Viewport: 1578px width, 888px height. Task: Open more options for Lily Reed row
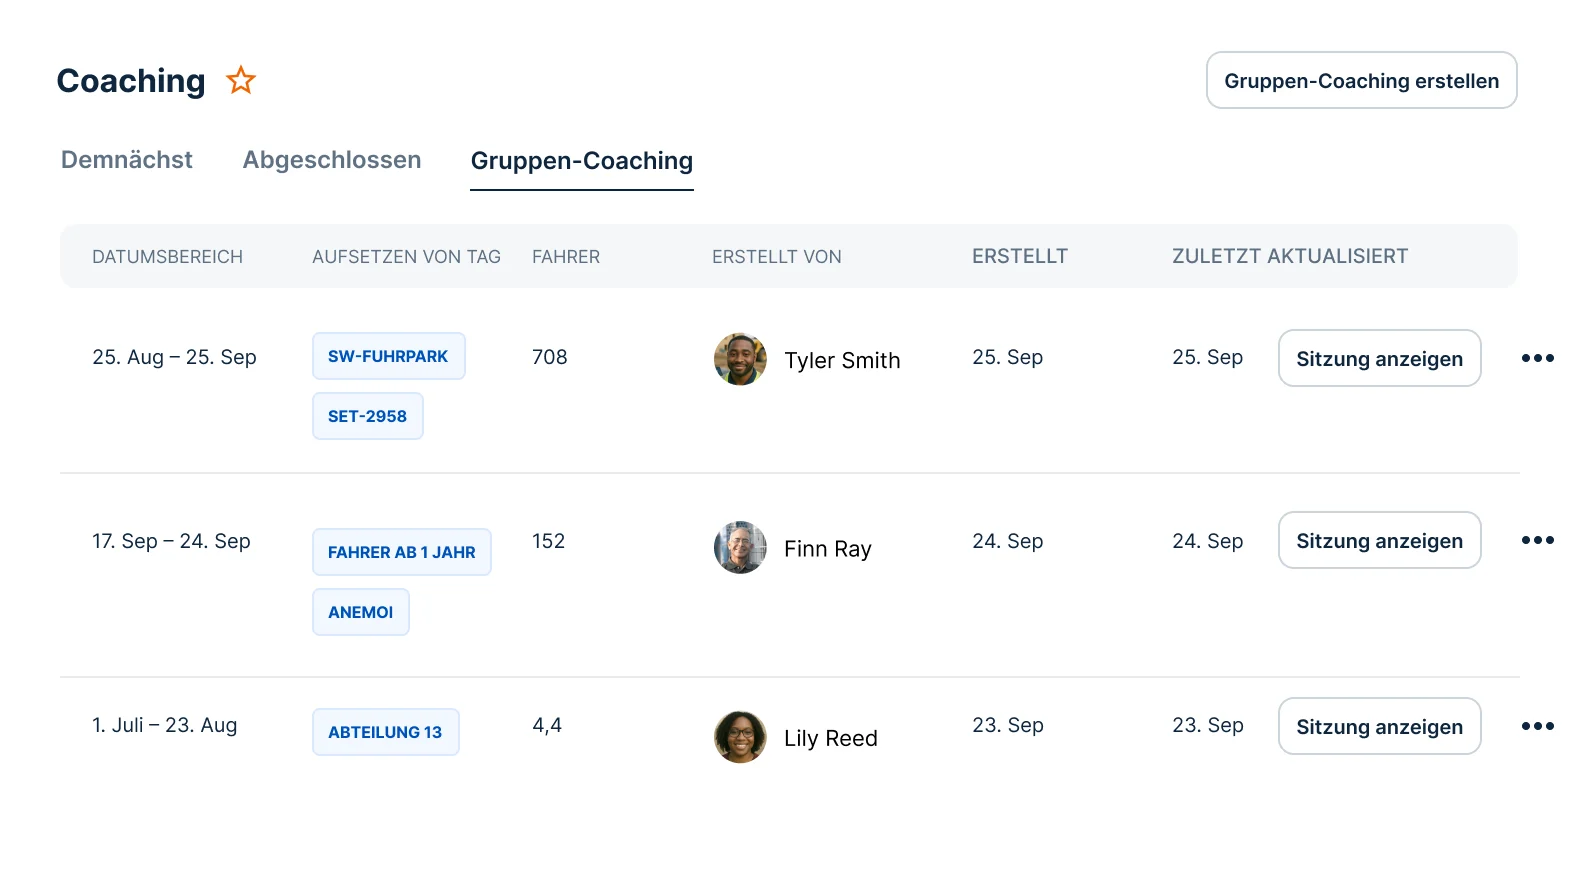[x=1537, y=726]
